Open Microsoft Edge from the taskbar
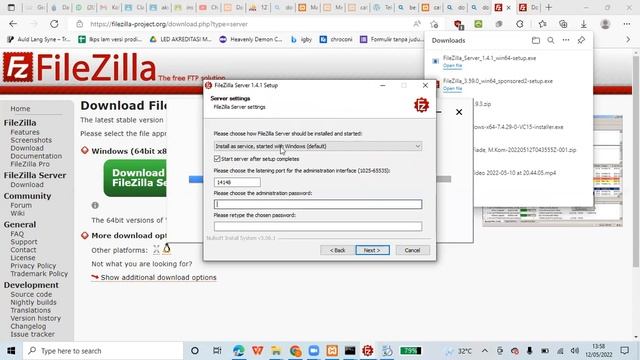 pos(239,351)
